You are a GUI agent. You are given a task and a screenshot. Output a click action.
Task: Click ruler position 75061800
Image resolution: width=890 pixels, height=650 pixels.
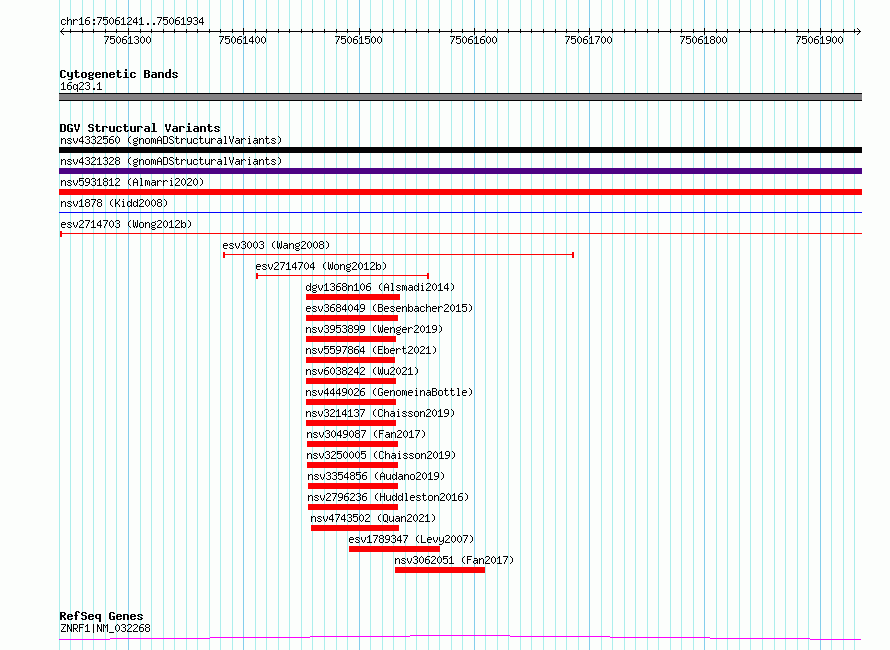tap(704, 40)
